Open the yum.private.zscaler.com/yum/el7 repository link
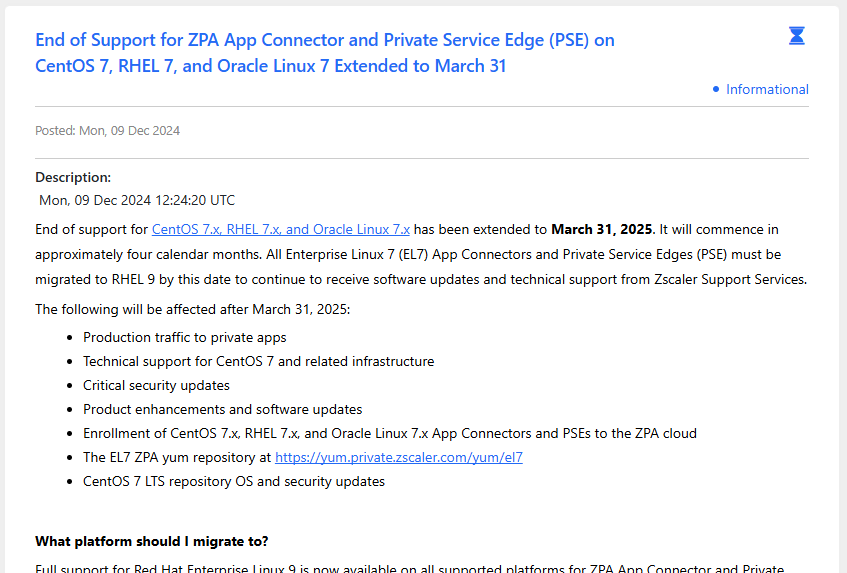The width and height of the screenshot is (847, 573). [399, 457]
